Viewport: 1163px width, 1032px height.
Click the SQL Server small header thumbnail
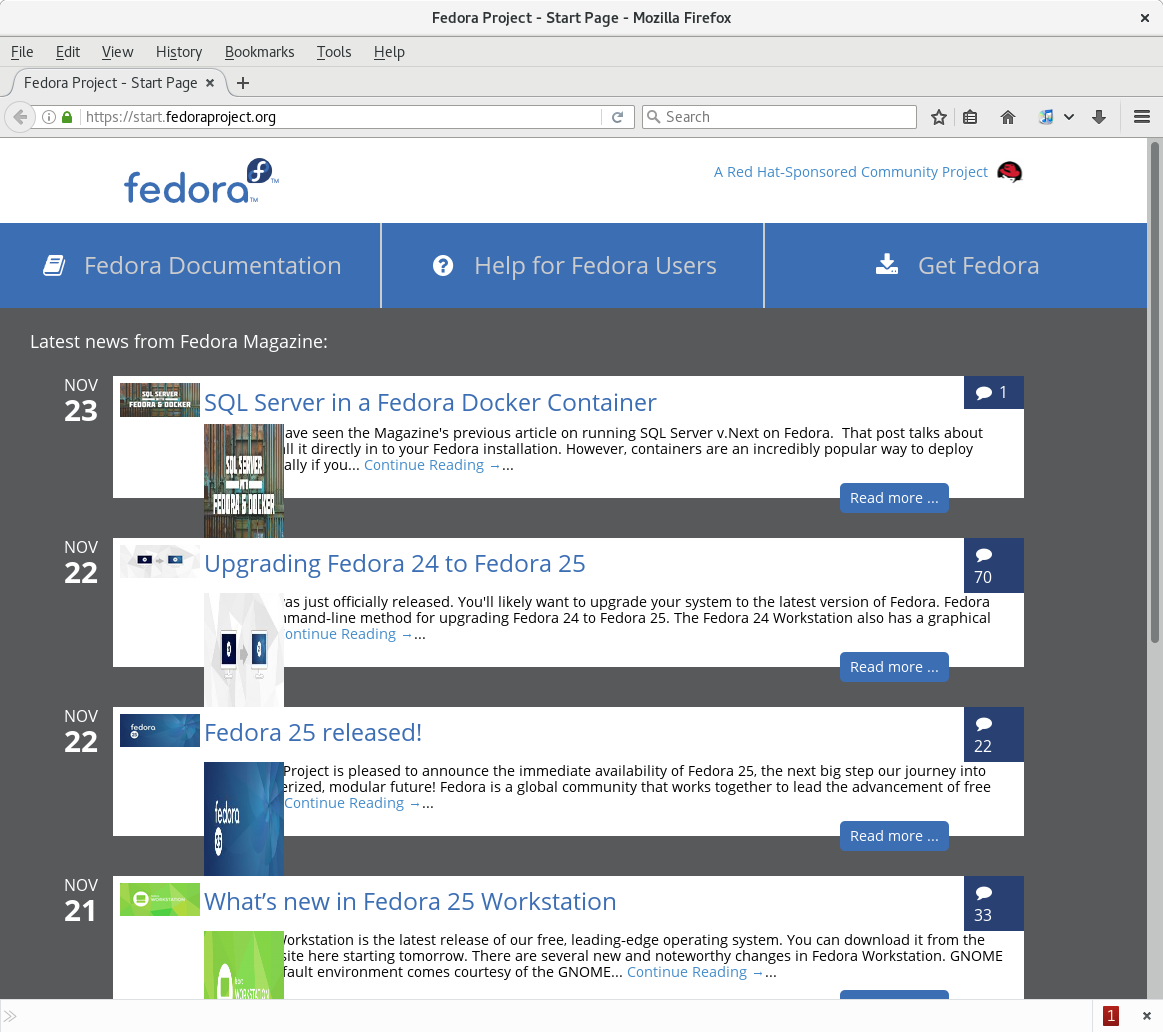(x=160, y=400)
